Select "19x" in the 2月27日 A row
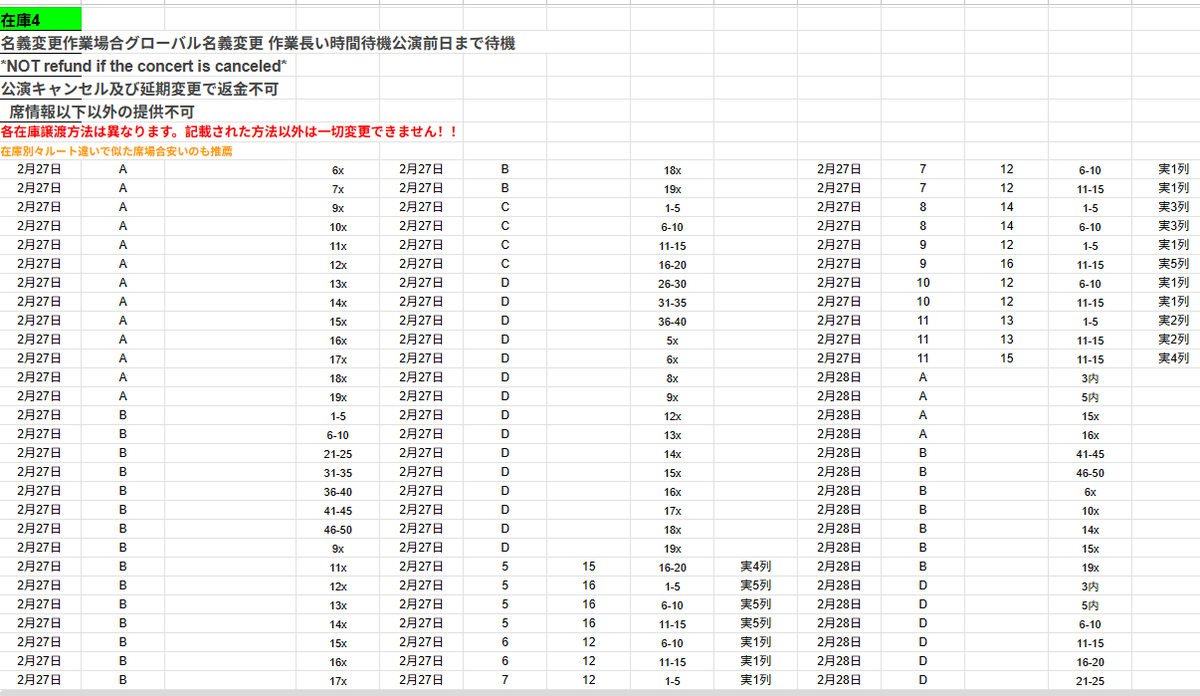1200x696 pixels. click(x=338, y=397)
